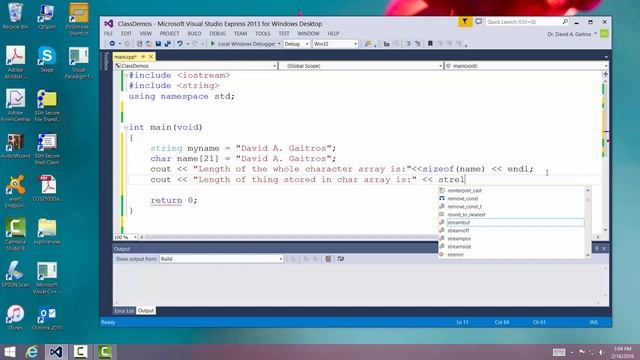
Task: Select the Skype desktop shortcut
Action: coord(47,60)
